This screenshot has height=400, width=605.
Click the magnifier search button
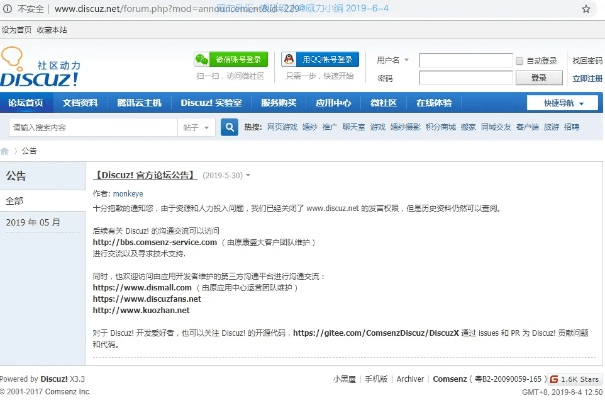tap(229, 127)
